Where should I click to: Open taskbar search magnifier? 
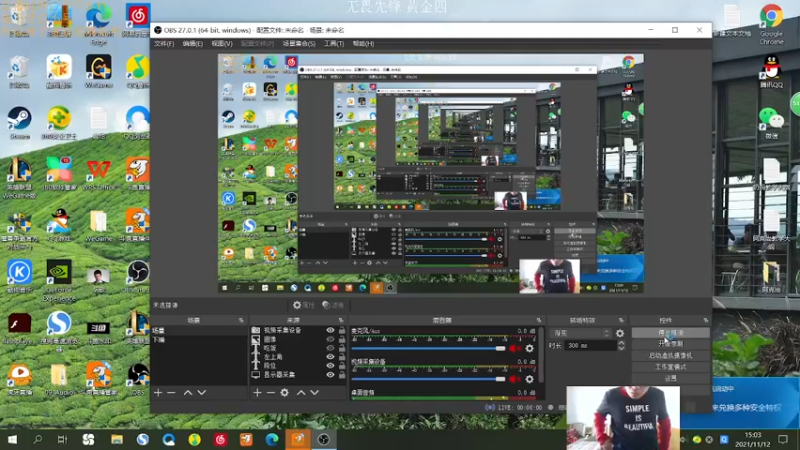click(37, 439)
